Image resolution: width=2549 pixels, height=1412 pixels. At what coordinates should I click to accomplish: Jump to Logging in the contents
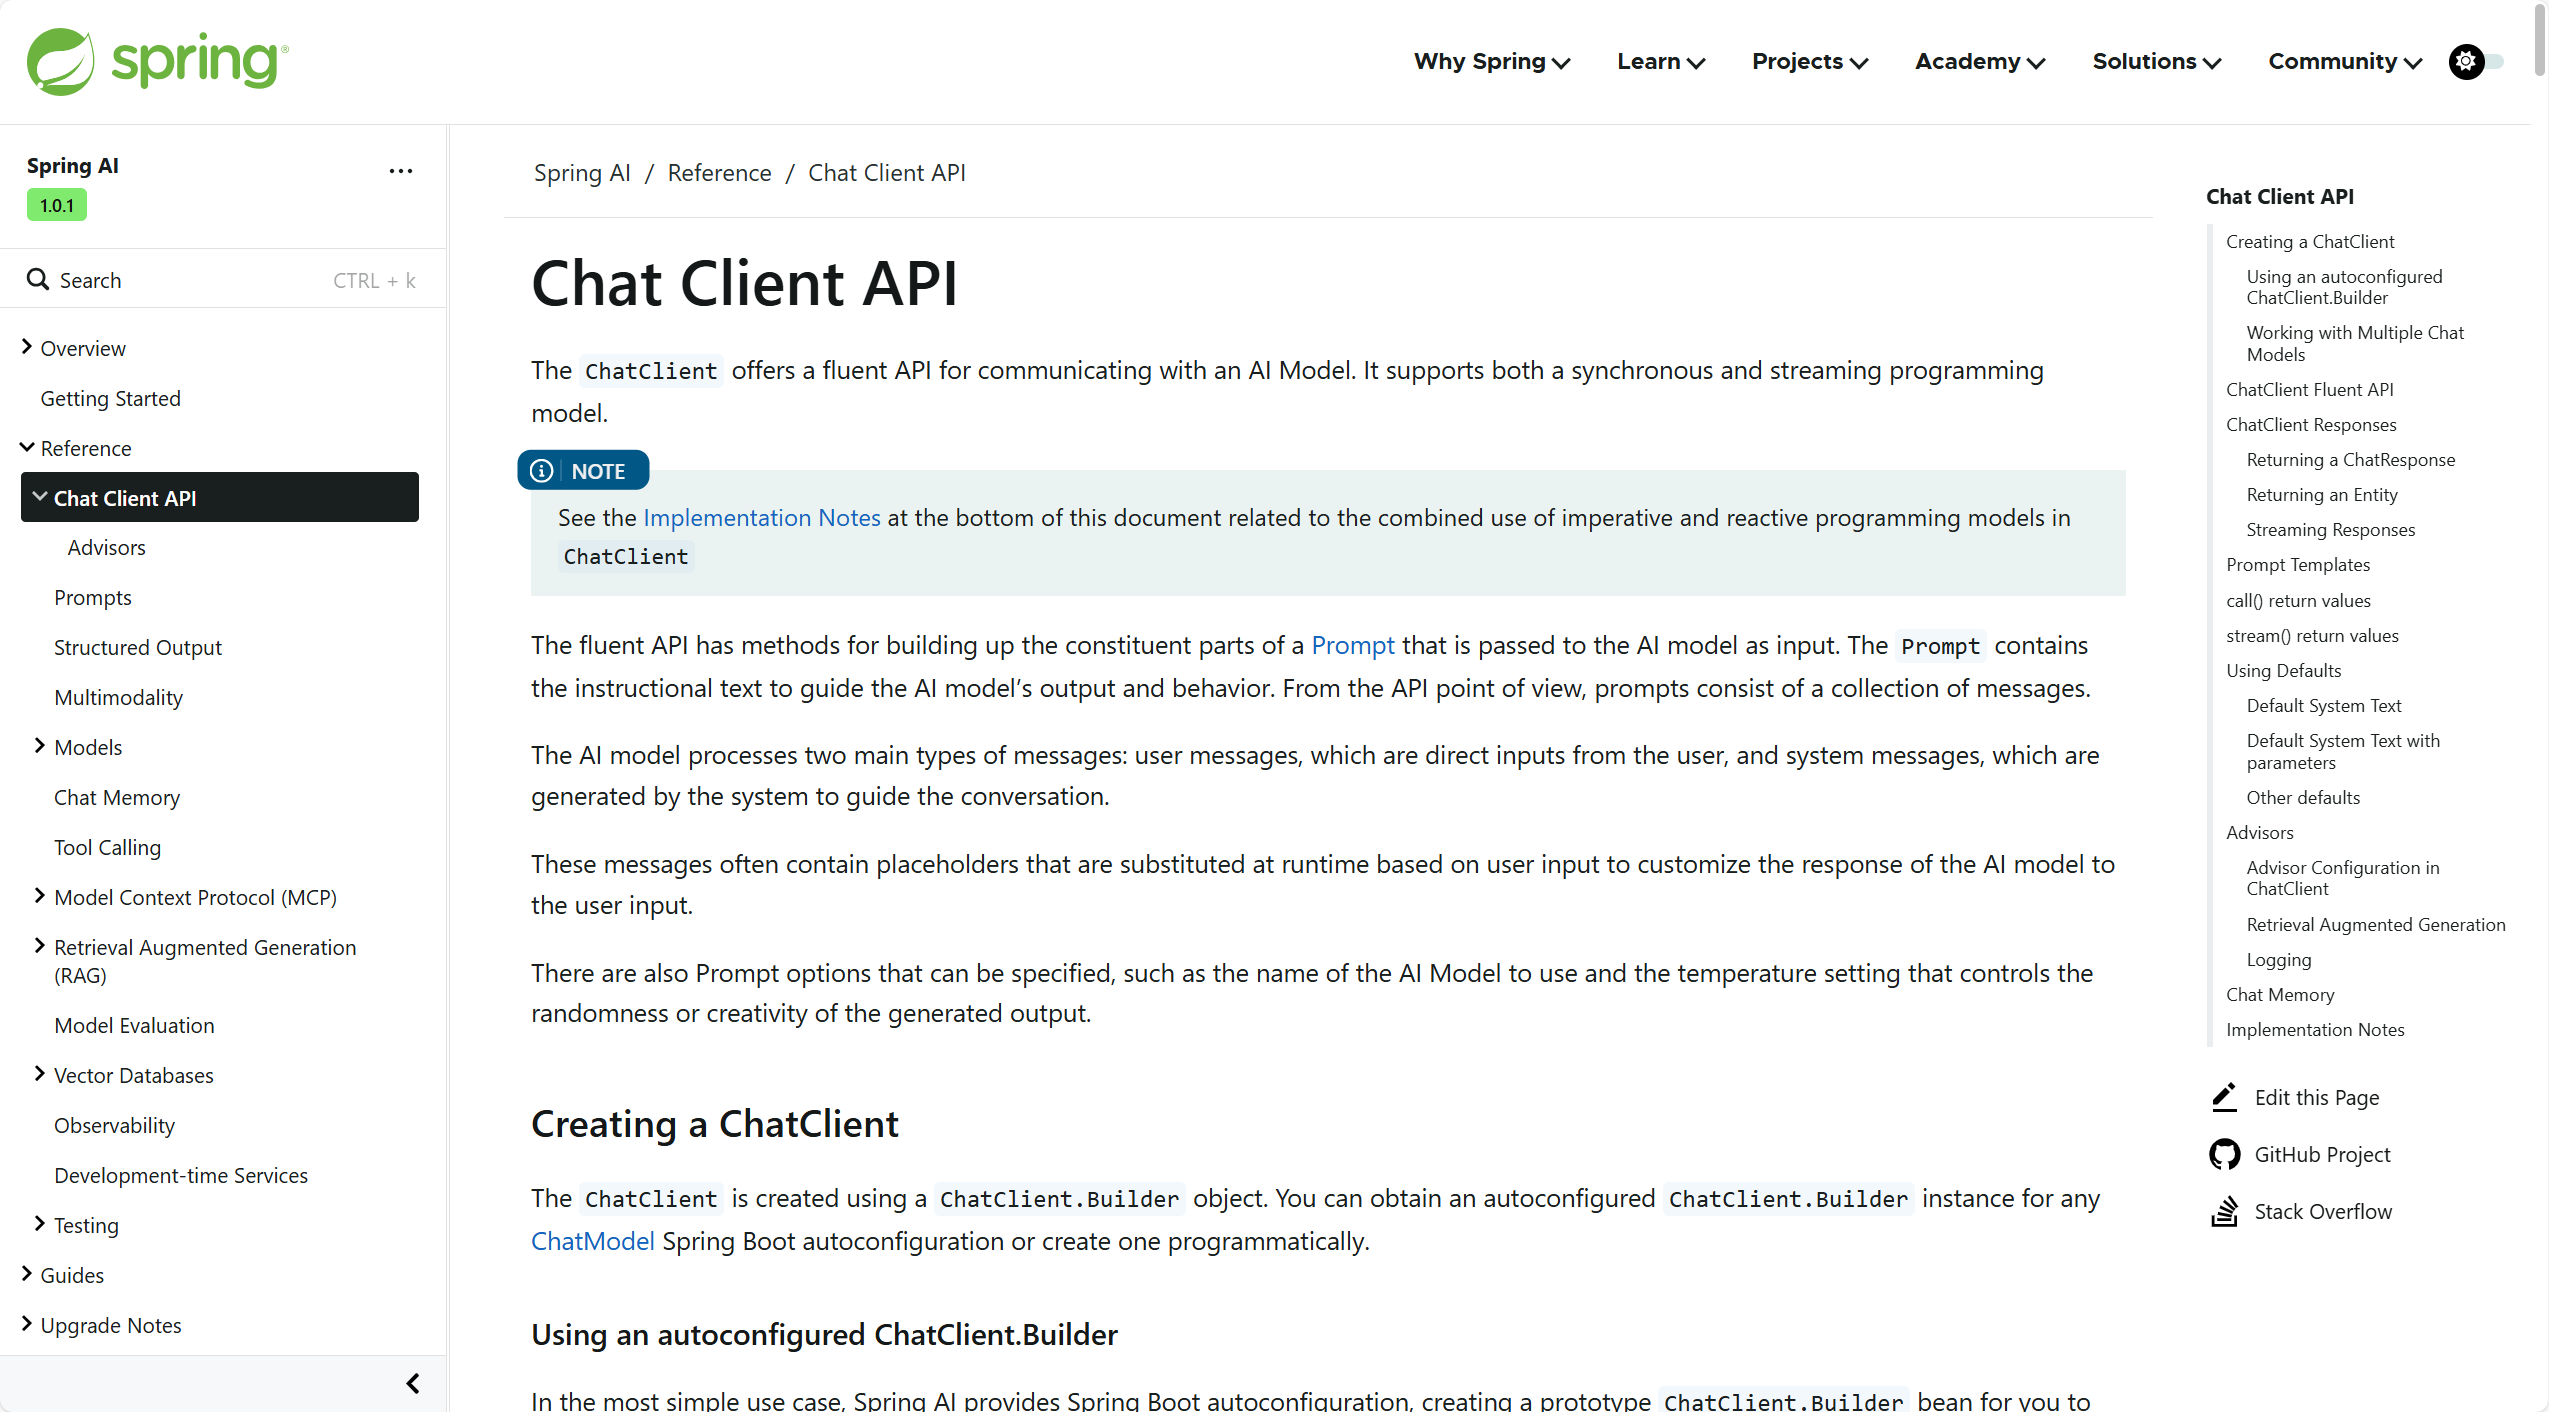(2279, 959)
